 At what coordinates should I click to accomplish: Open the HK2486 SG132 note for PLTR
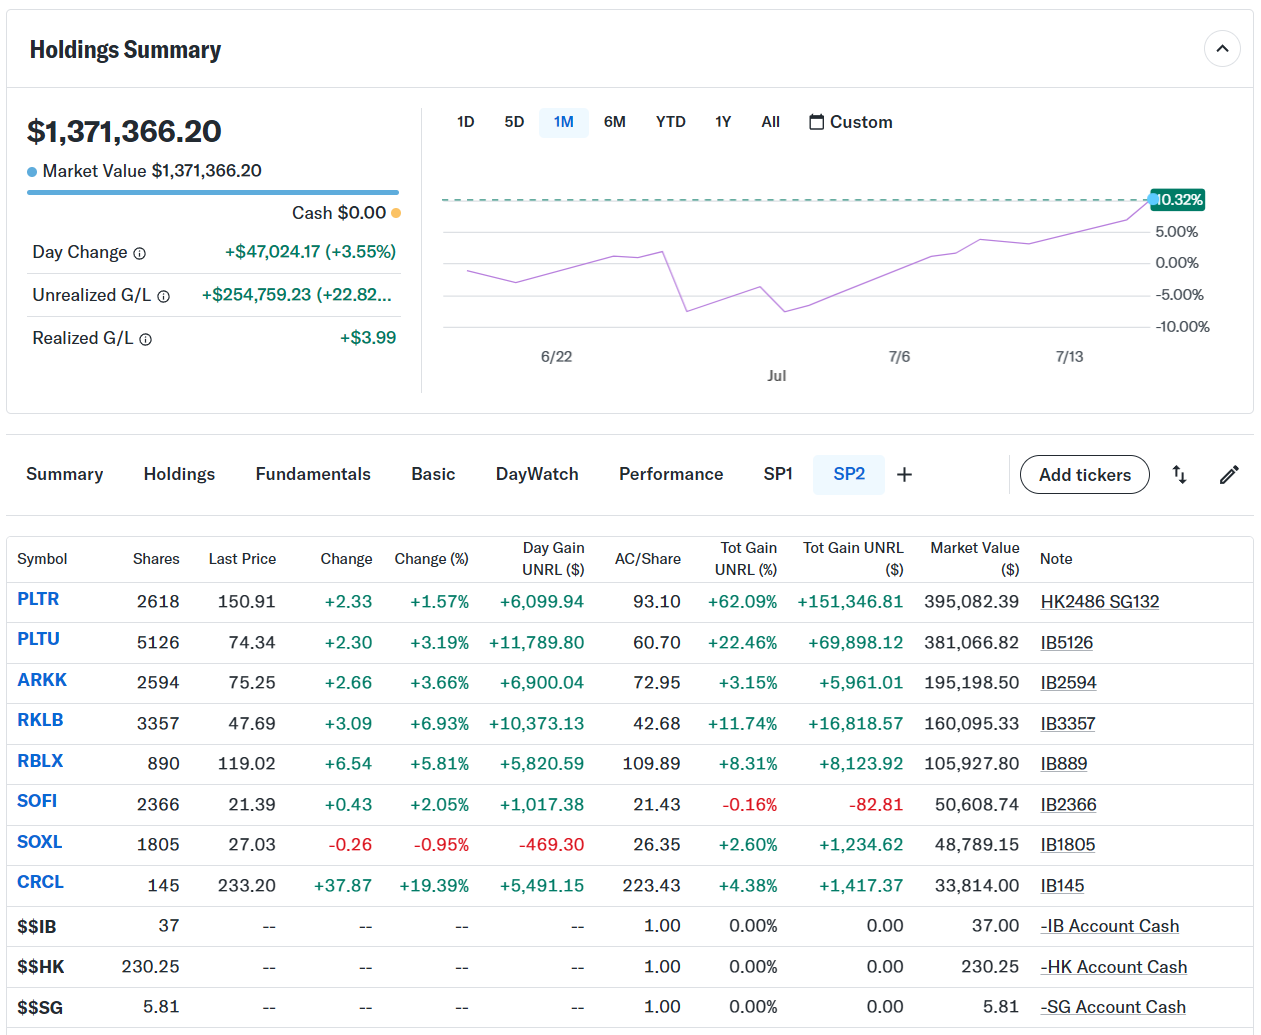[x=1099, y=602]
